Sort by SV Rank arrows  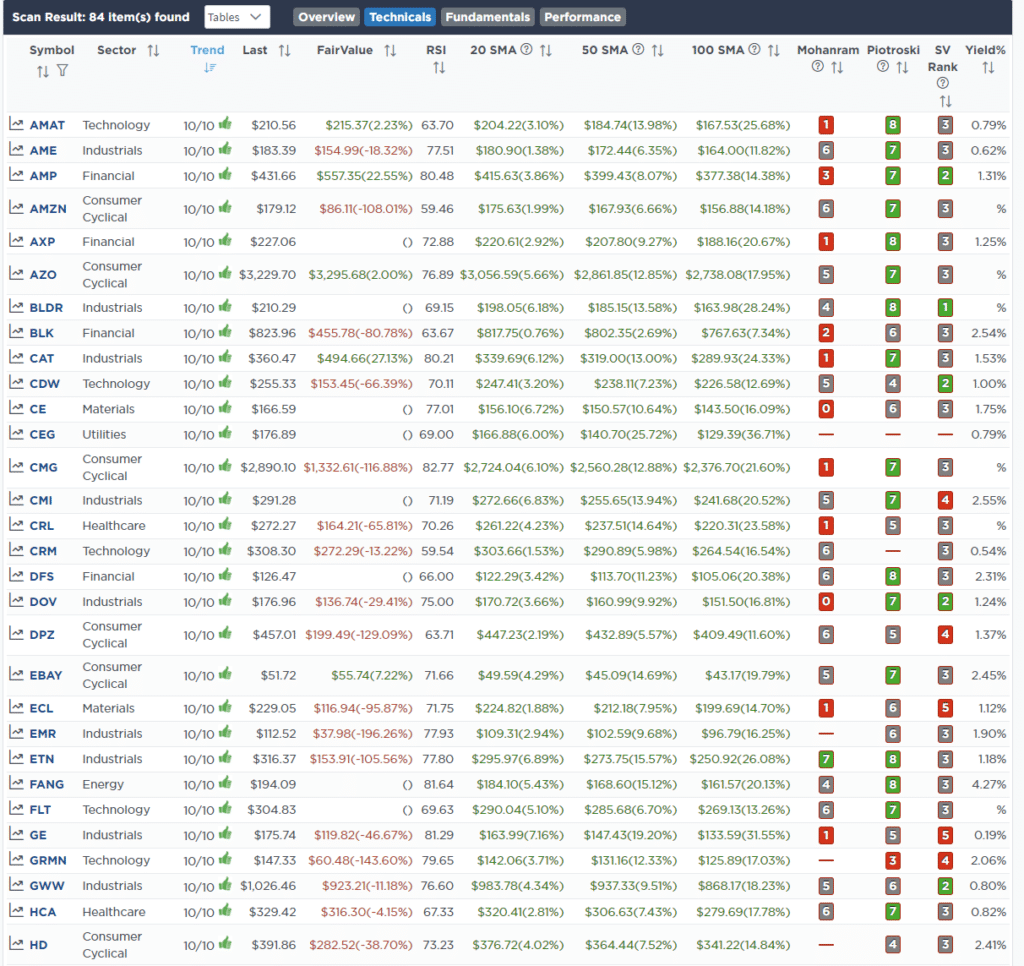click(945, 101)
